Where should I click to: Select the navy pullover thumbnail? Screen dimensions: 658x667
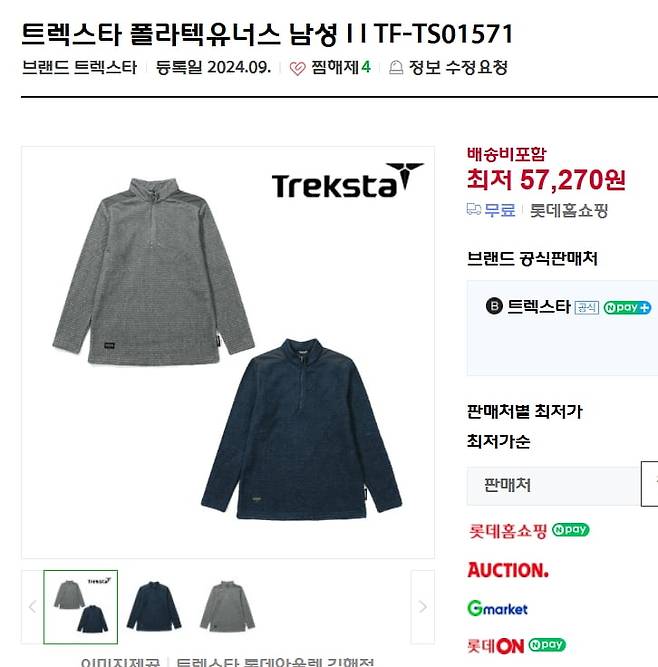[x=154, y=607]
